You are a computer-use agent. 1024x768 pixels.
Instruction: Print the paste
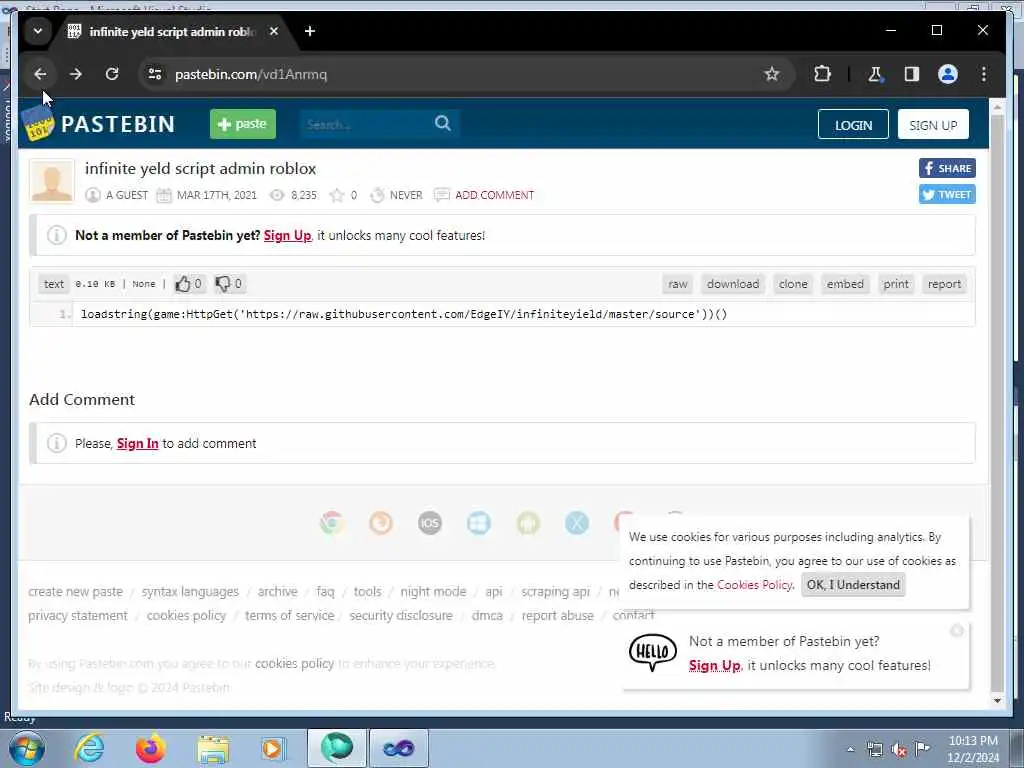[896, 284]
